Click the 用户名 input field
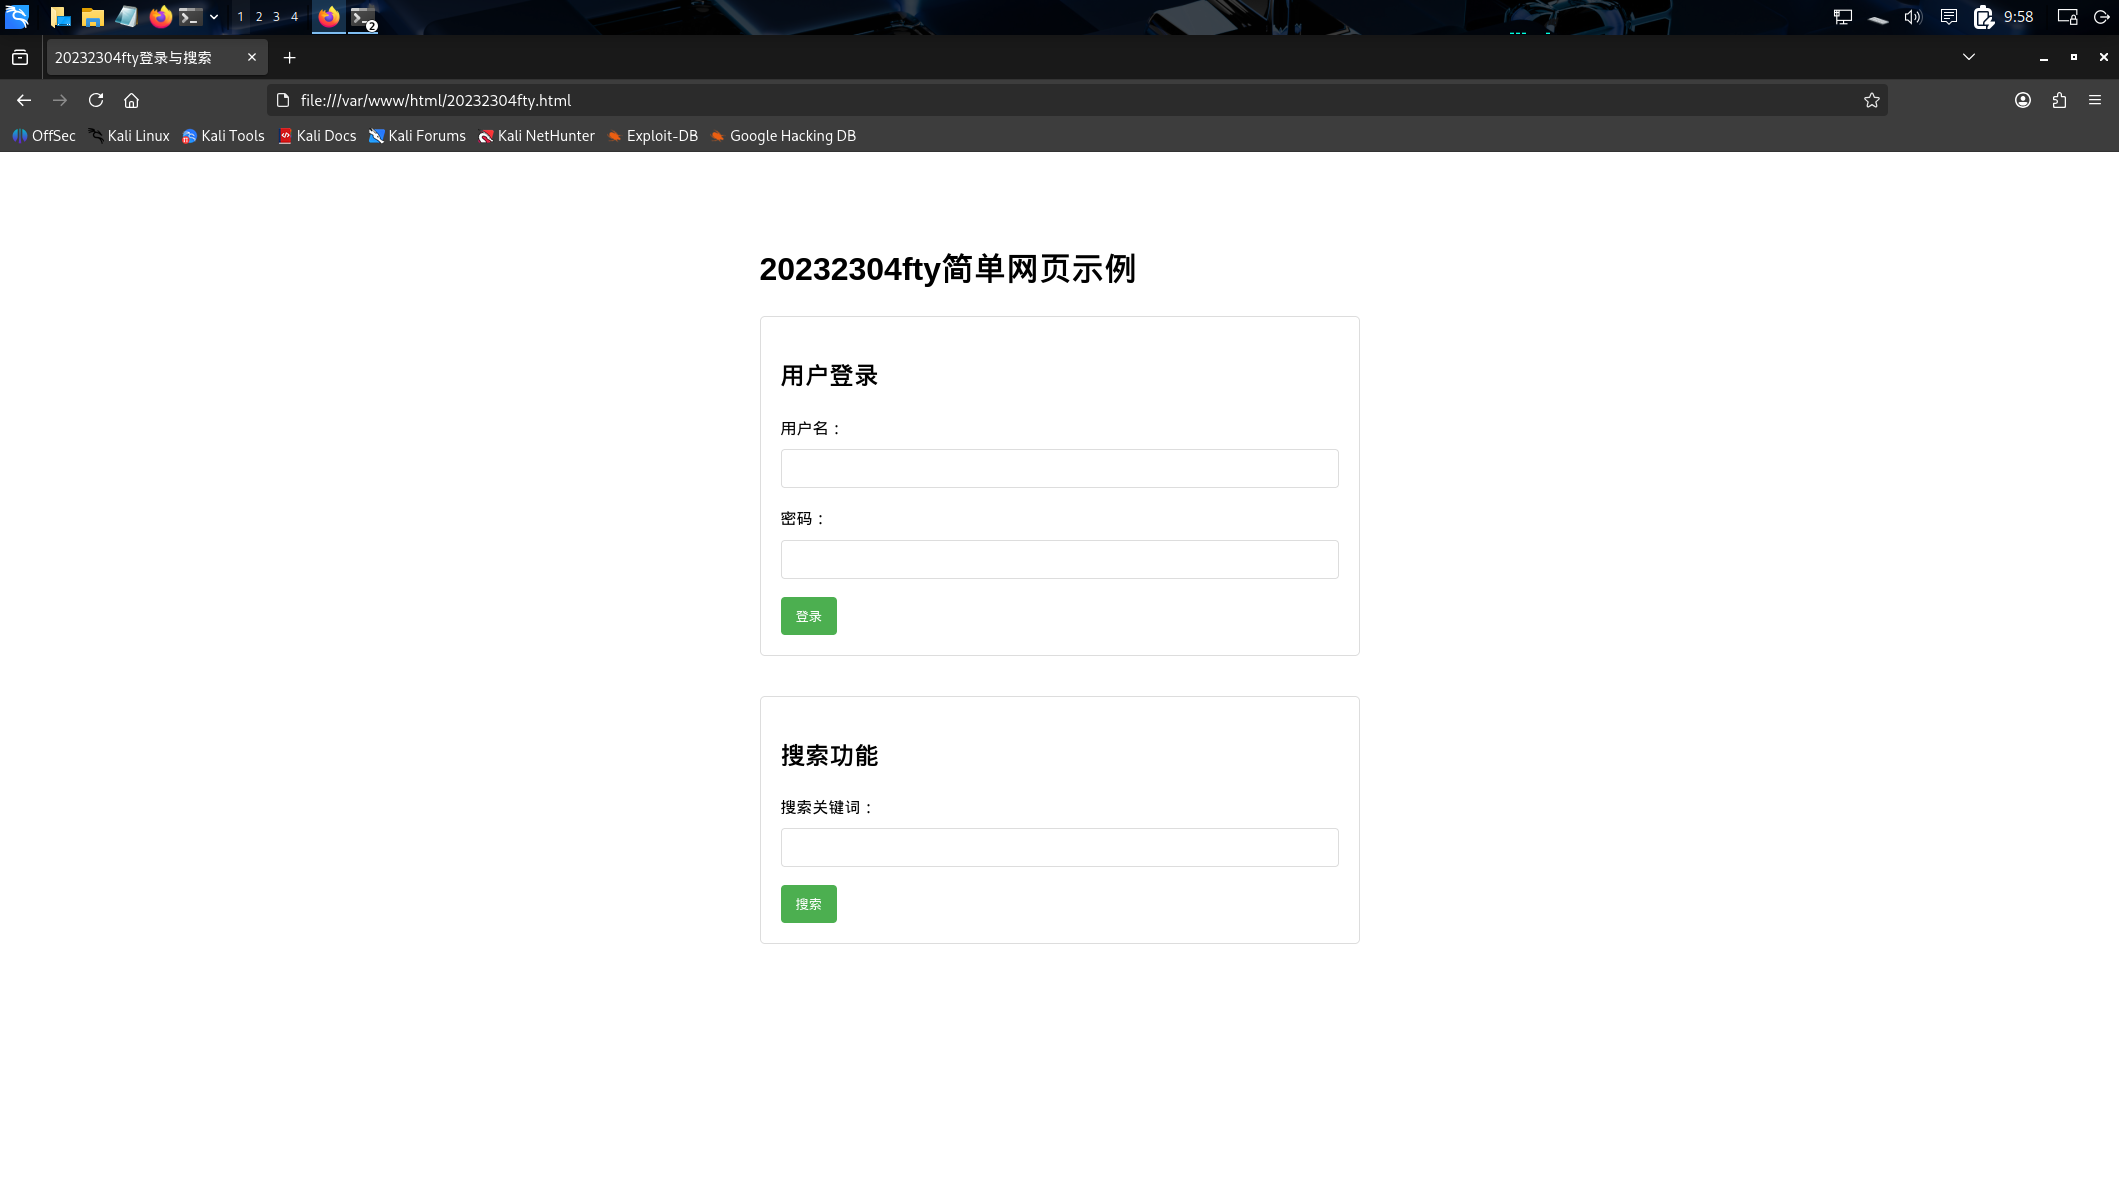 click(1059, 468)
